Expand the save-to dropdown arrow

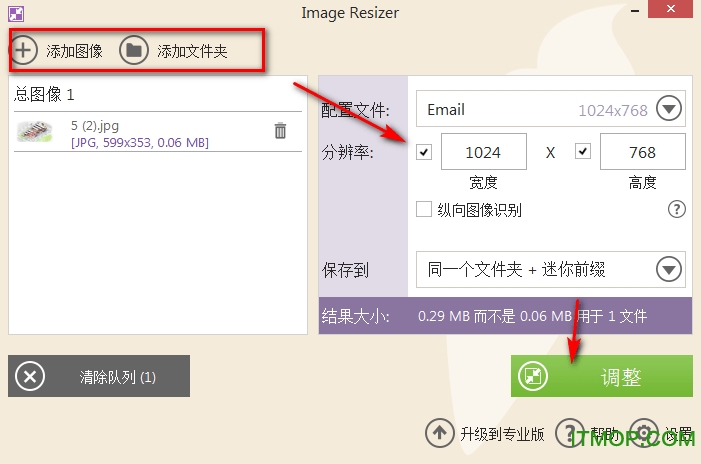click(x=669, y=269)
